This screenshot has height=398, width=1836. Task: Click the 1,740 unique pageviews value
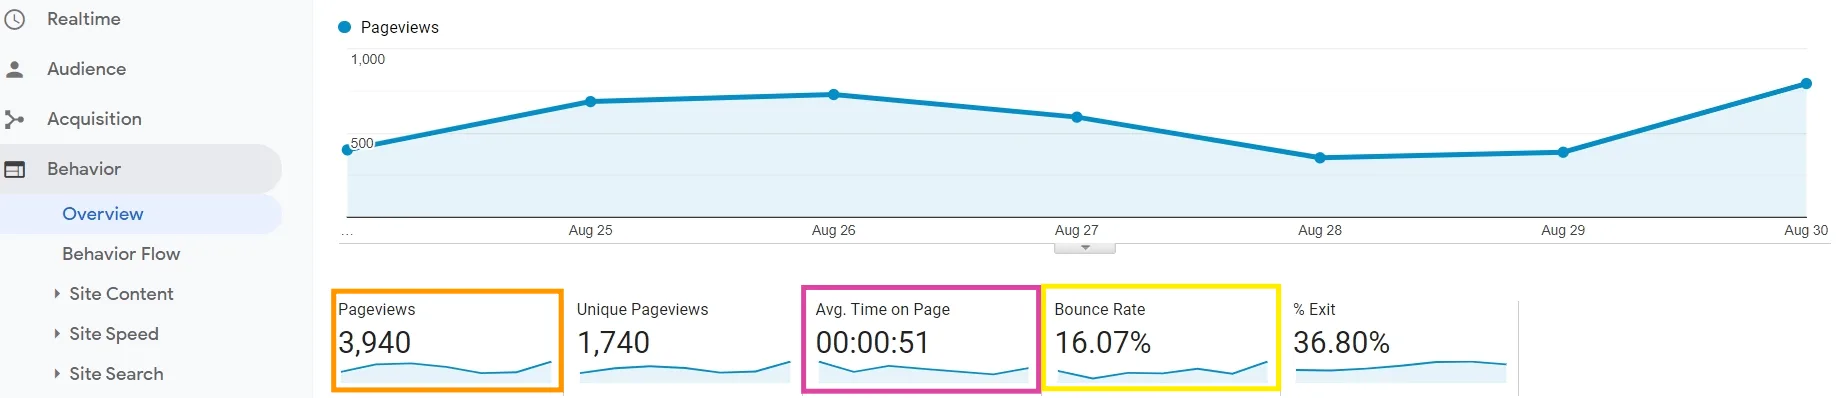pos(613,343)
